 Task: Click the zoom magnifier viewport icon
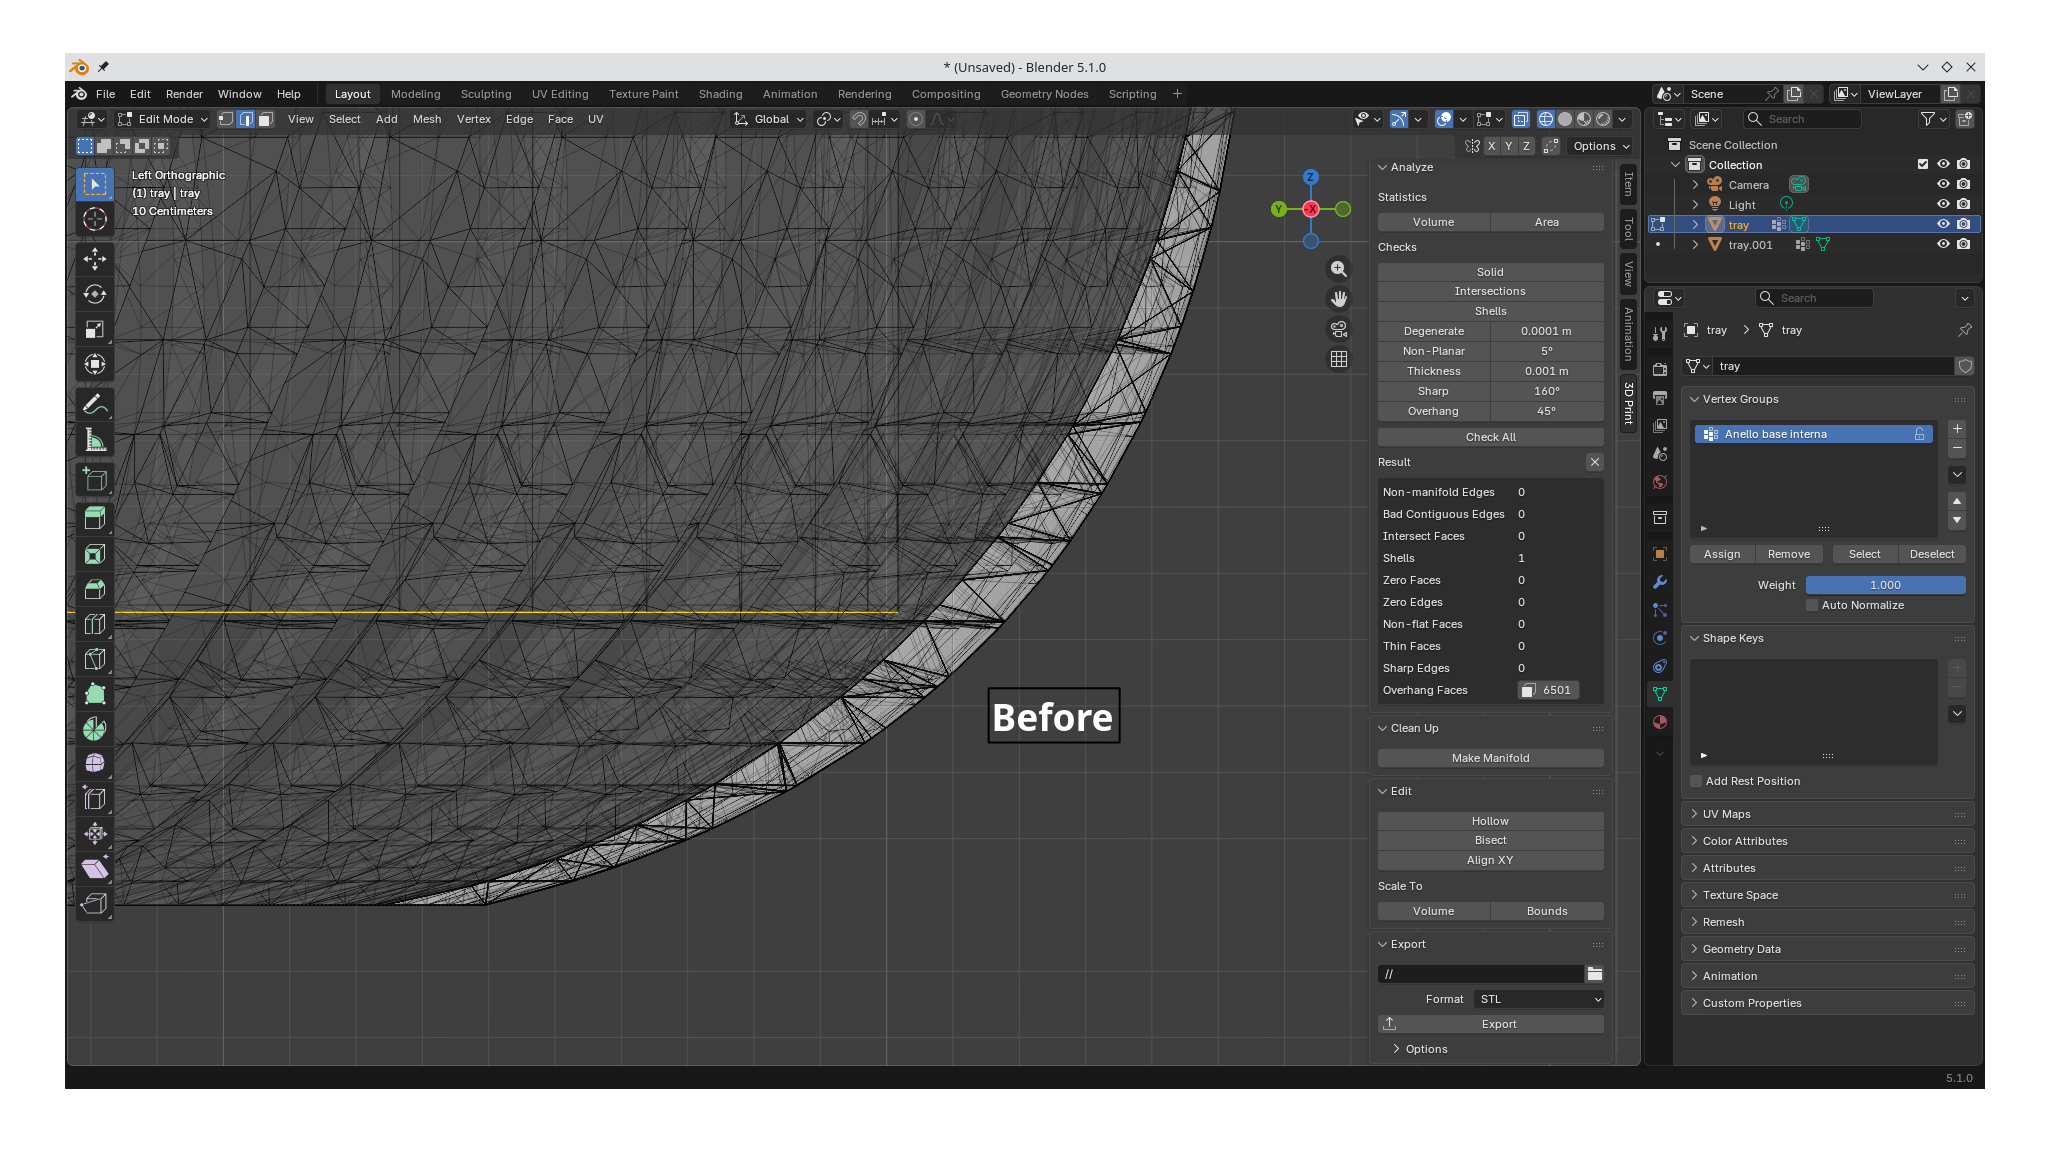1339,269
